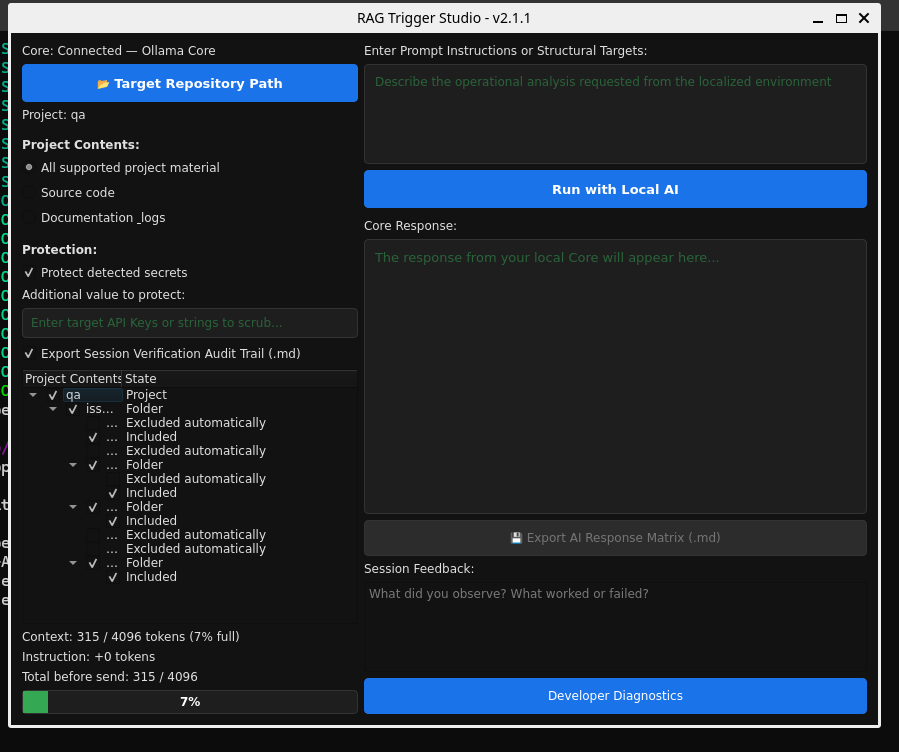Image resolution: width=899 pixels, height=752 pixels.
Task: Uncheck the iss... folder checkbox
Action: click(73, 409)
